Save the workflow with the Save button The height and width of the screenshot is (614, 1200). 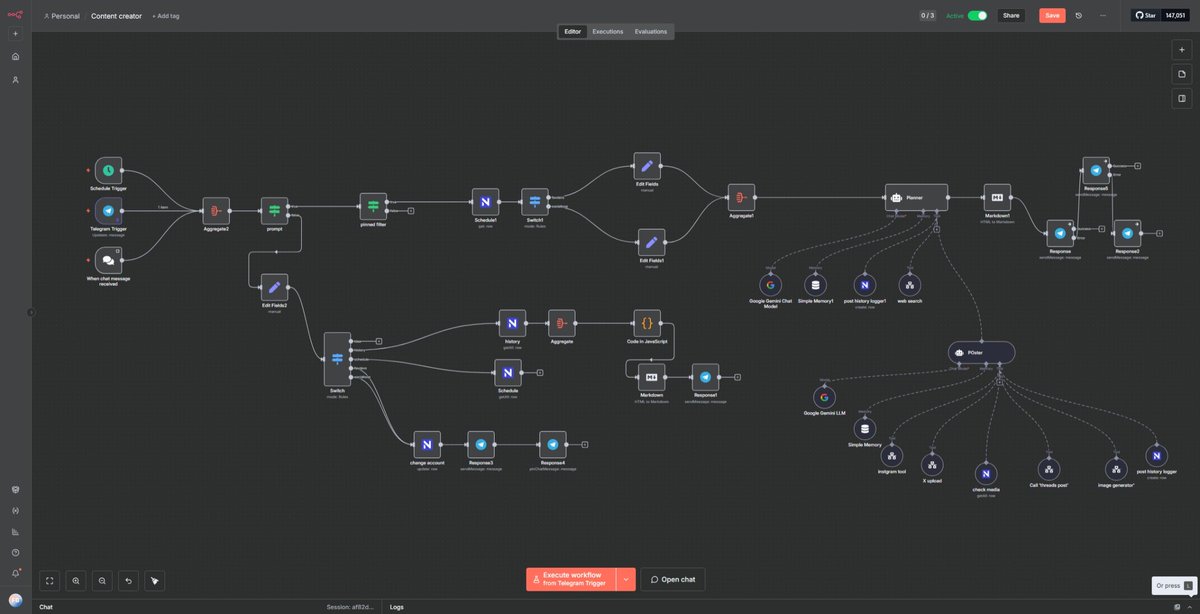point(1051,15)
